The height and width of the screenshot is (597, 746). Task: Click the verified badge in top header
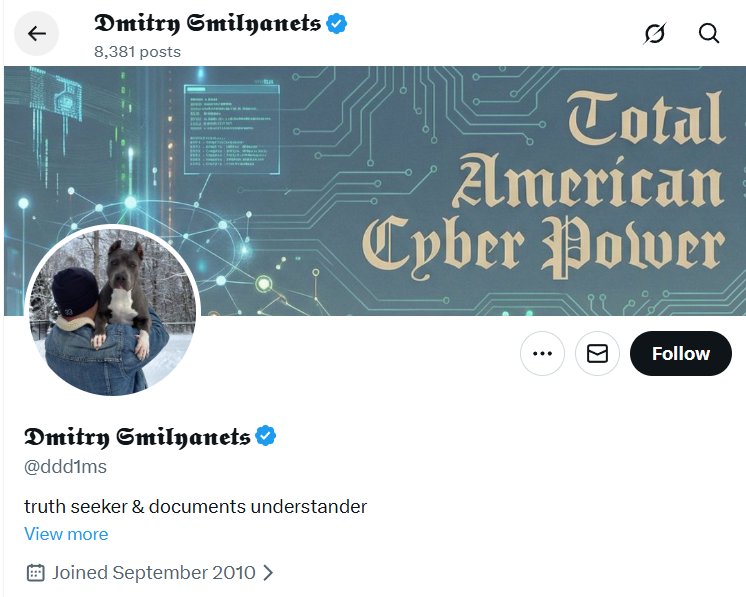click(338, 23)
